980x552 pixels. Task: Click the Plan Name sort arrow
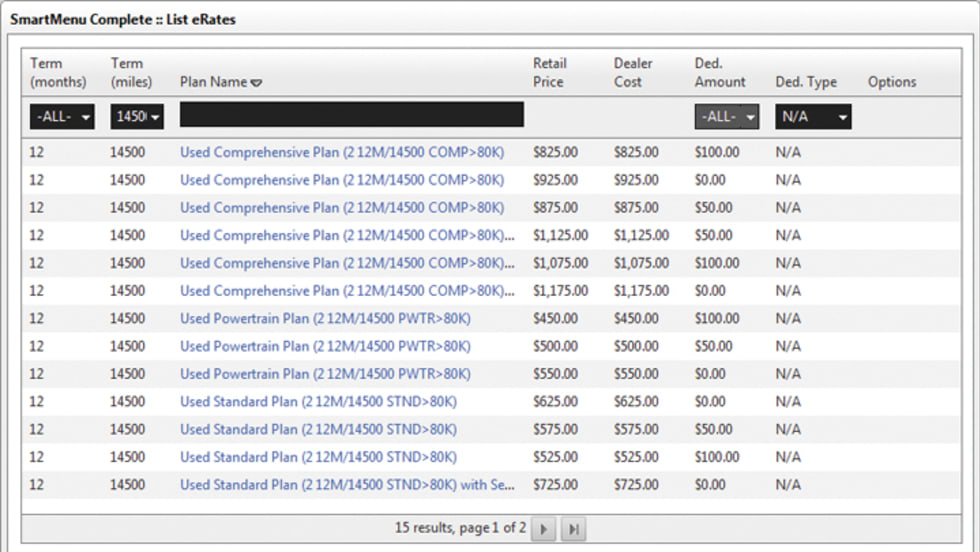pyautogui.click(x=256, y=83)
